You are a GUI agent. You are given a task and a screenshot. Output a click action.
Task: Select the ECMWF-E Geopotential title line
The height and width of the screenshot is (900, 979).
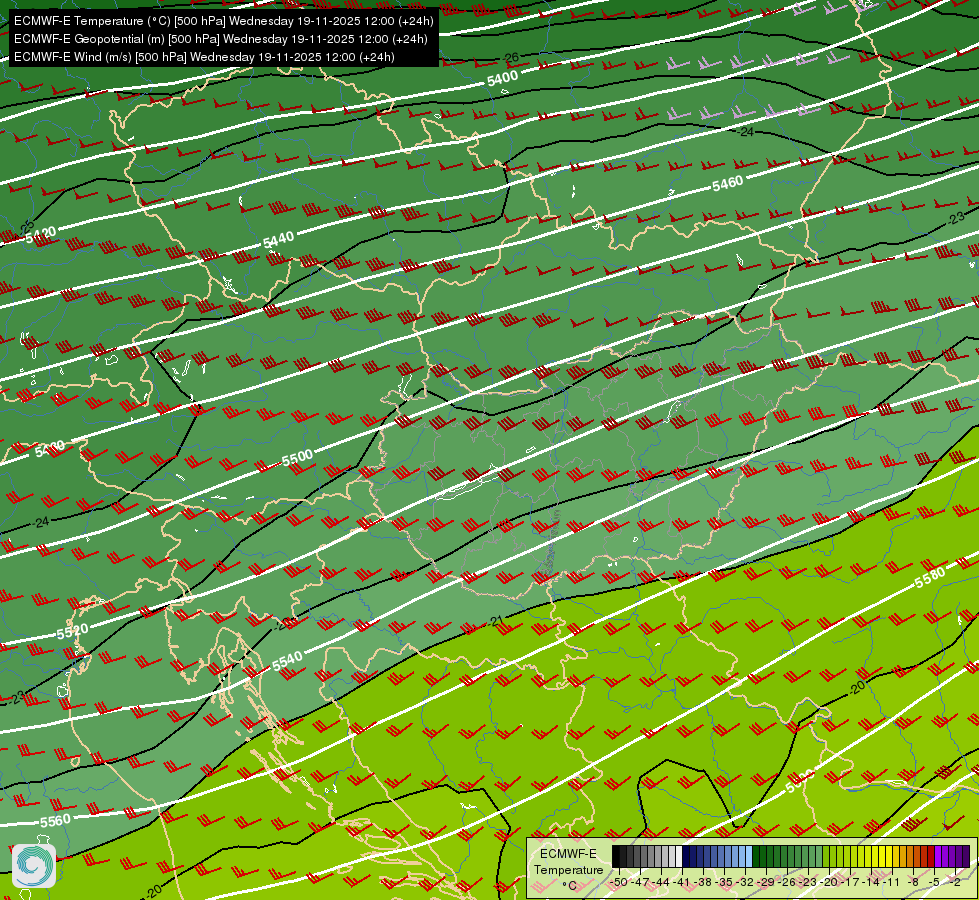(220, 39)
